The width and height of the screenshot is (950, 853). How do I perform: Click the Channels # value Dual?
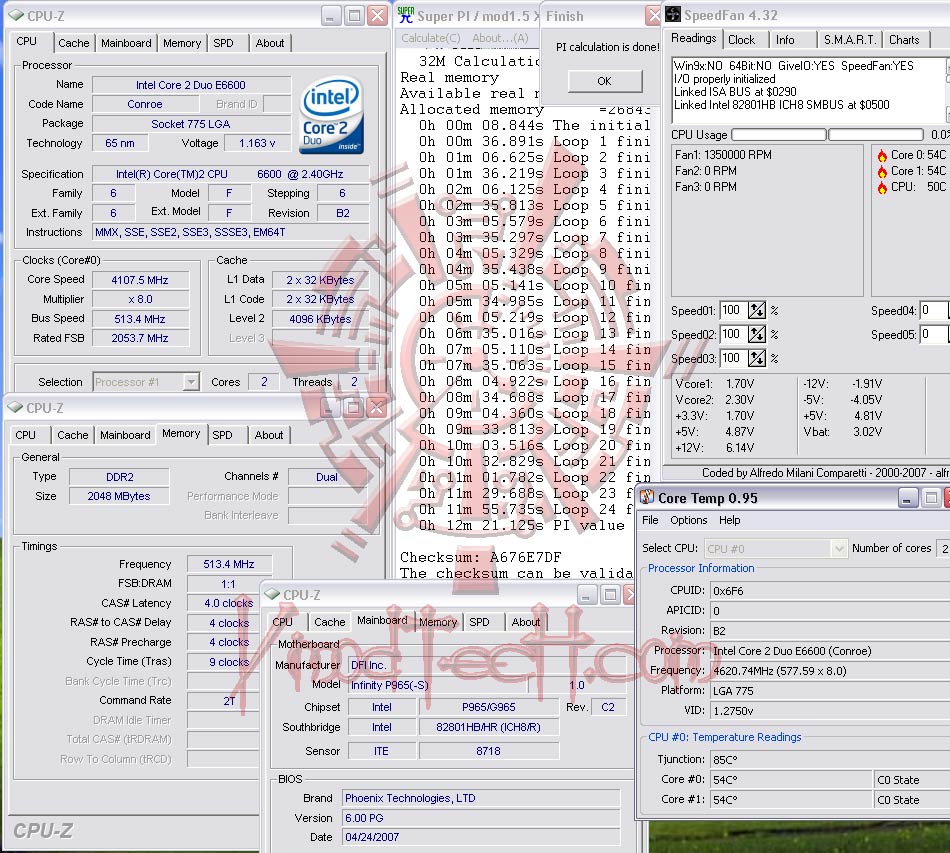(x=327, y=477)
